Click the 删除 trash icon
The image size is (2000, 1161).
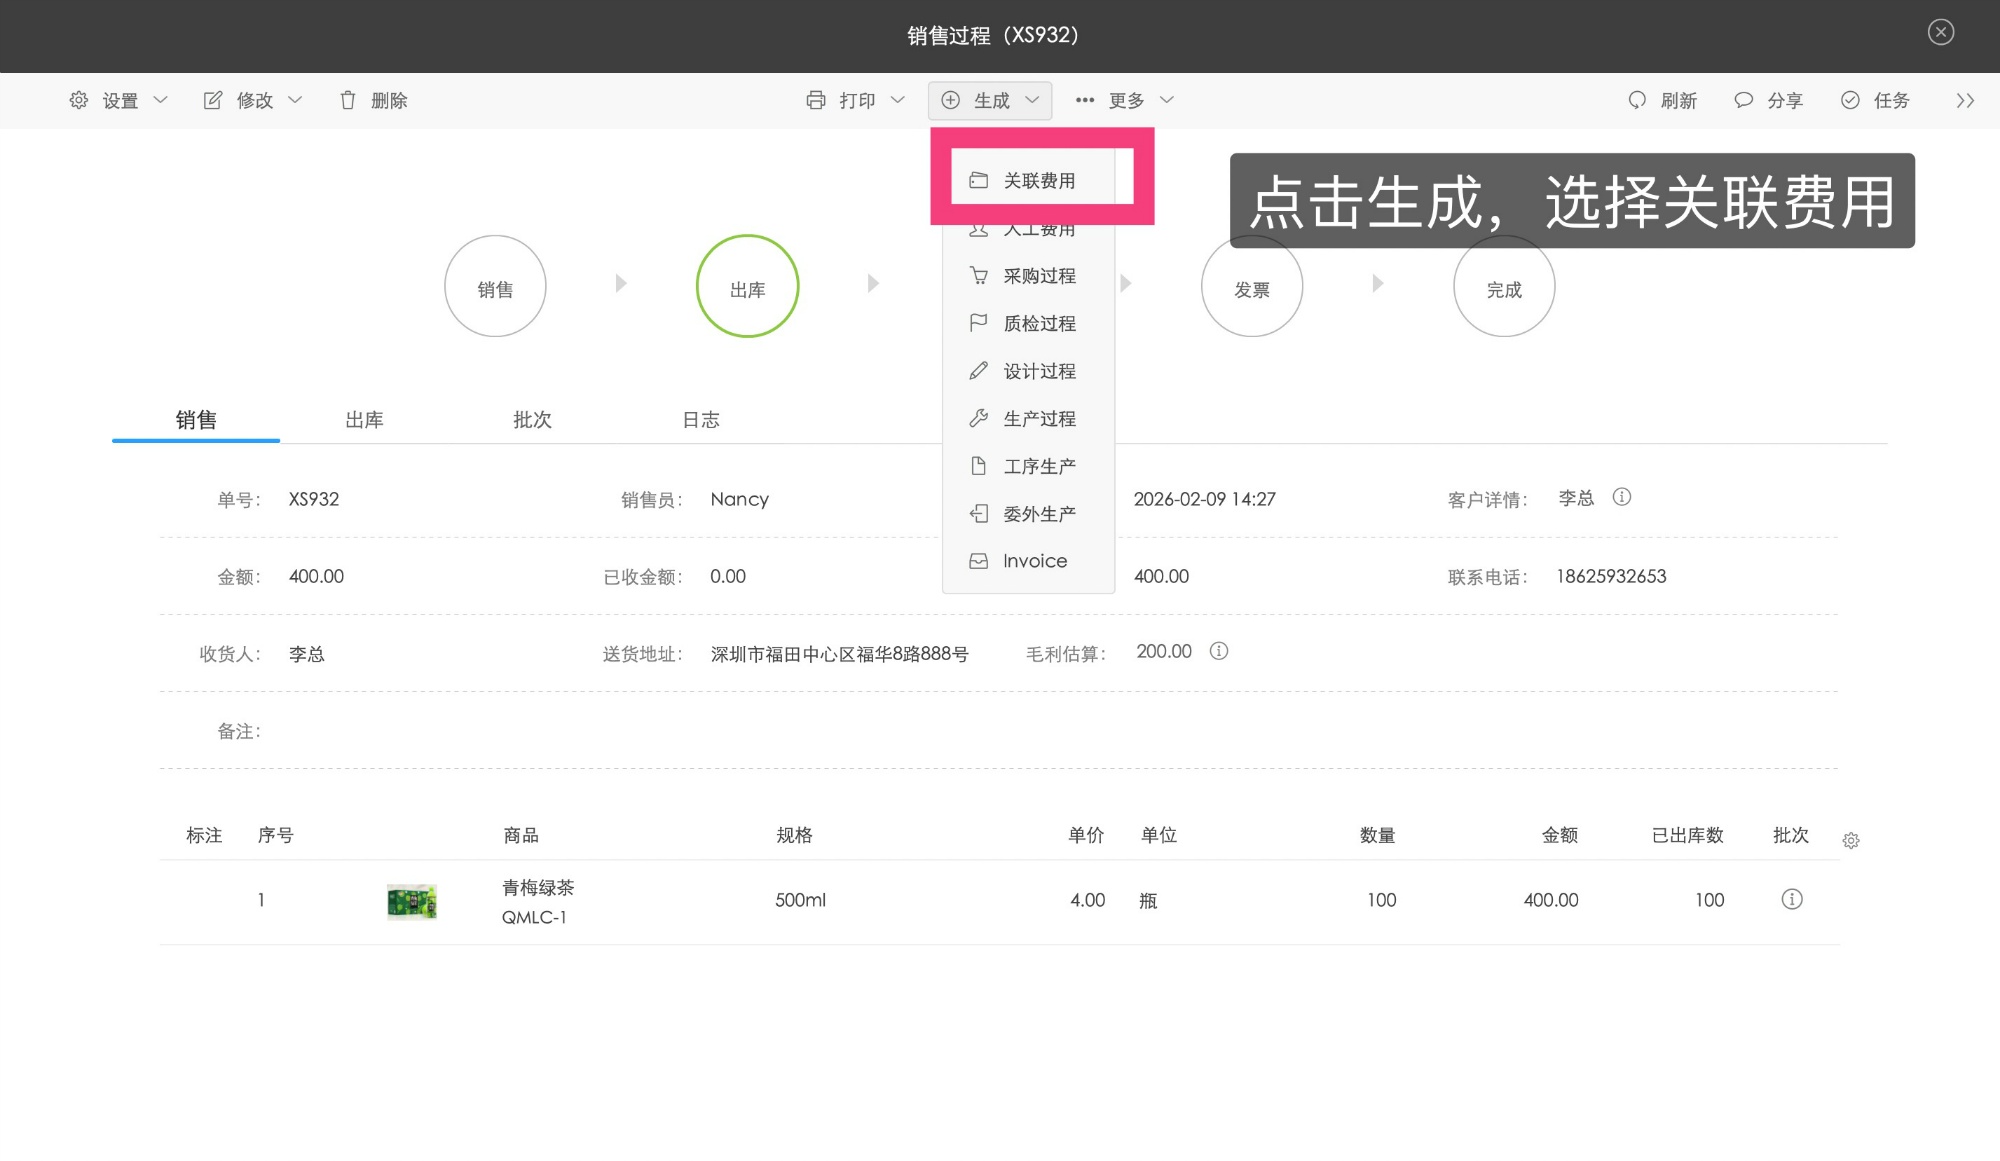[347, 100]
